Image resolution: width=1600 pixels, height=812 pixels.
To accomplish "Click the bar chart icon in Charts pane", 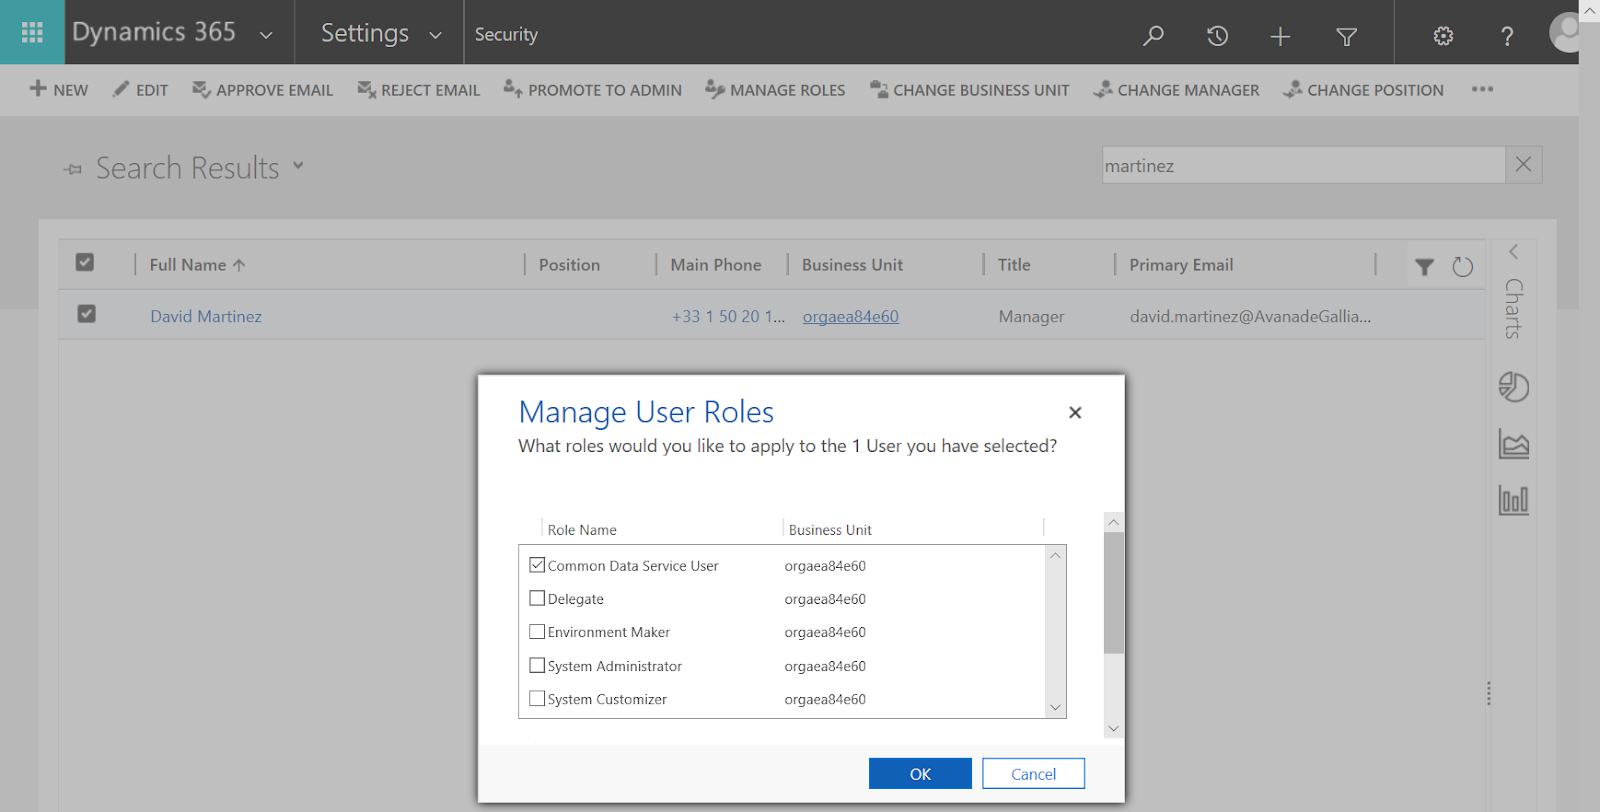I will [1513, 500].
